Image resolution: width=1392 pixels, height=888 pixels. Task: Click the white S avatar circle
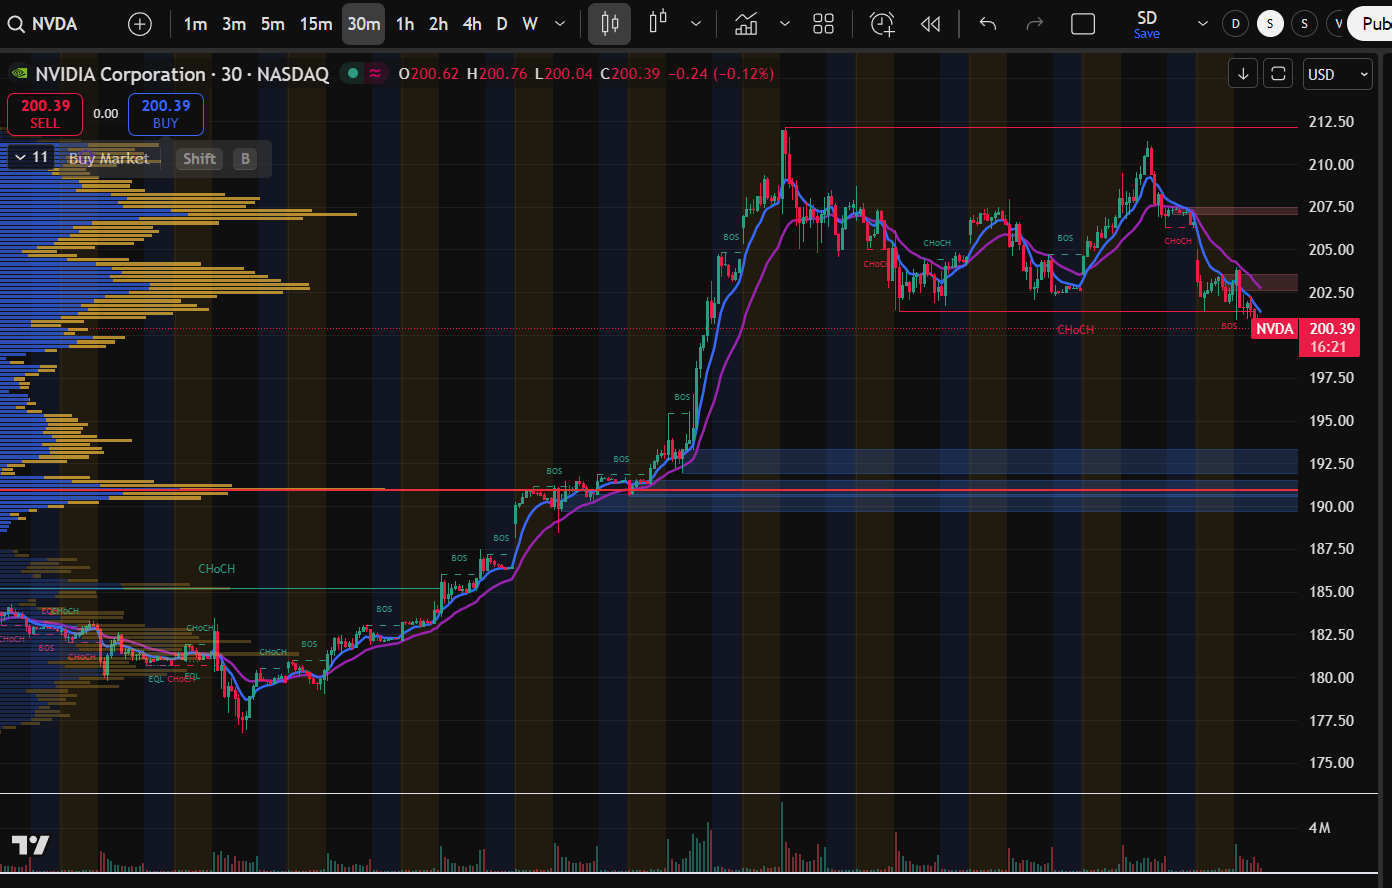coord(1271,24)
